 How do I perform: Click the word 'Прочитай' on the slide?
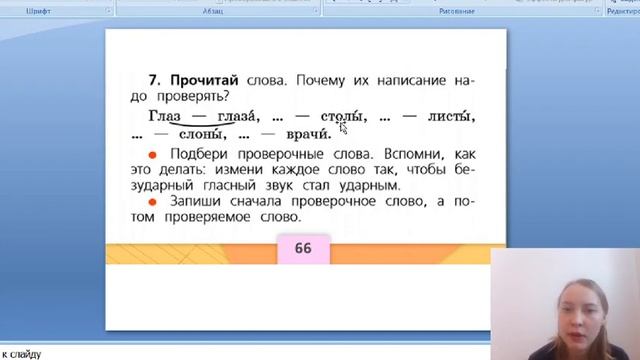click(204, 80)
